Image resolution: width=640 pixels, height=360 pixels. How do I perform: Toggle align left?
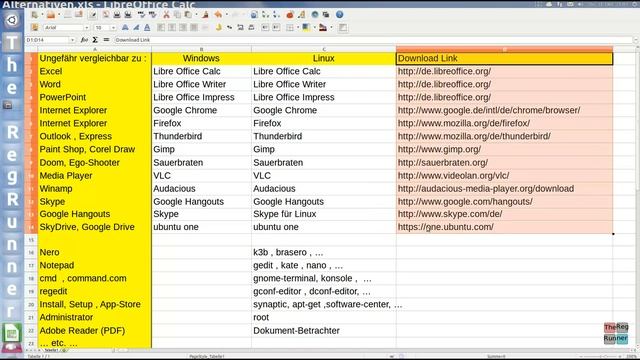click(161, 27)
